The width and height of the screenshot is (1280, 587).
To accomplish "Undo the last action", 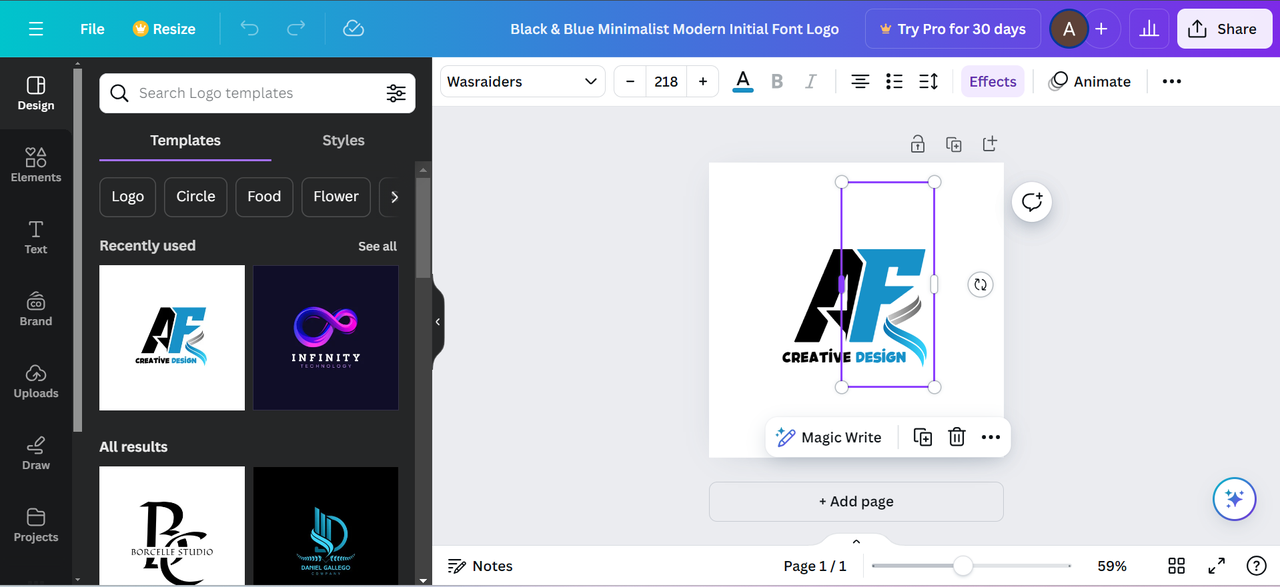I will [x=250, y=29].
